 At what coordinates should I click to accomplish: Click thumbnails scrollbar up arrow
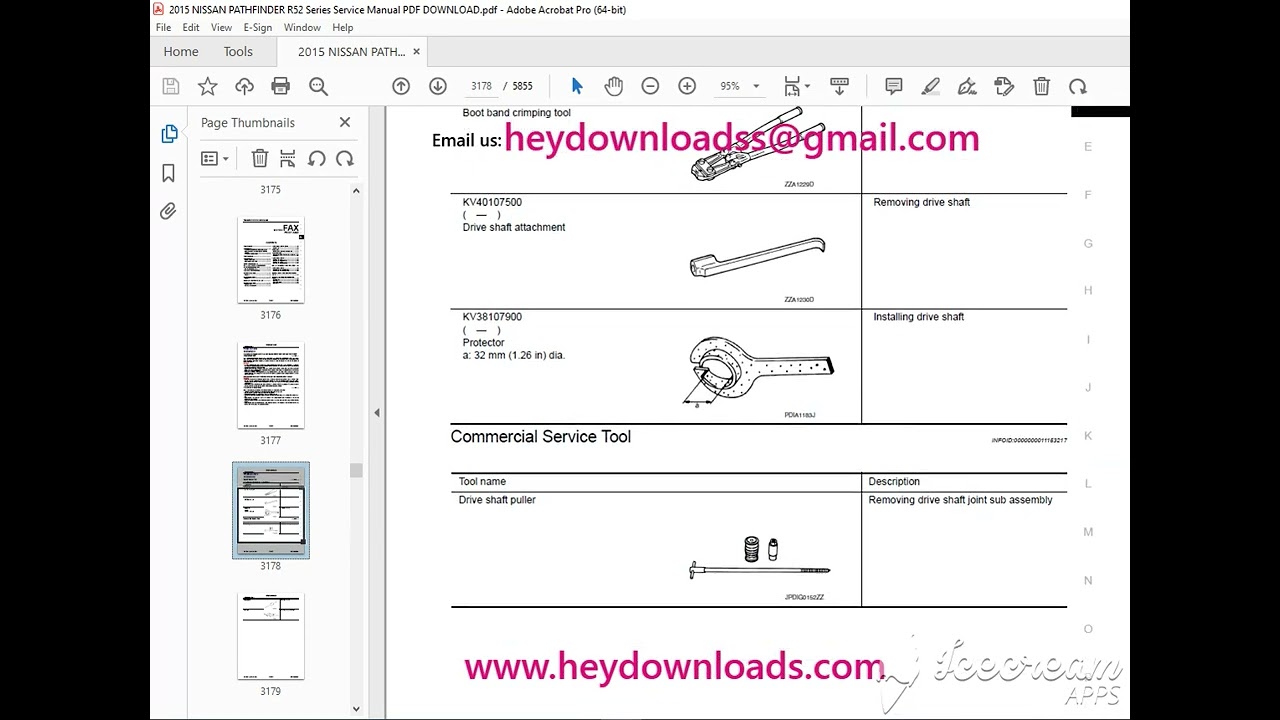tap(356, 190)
